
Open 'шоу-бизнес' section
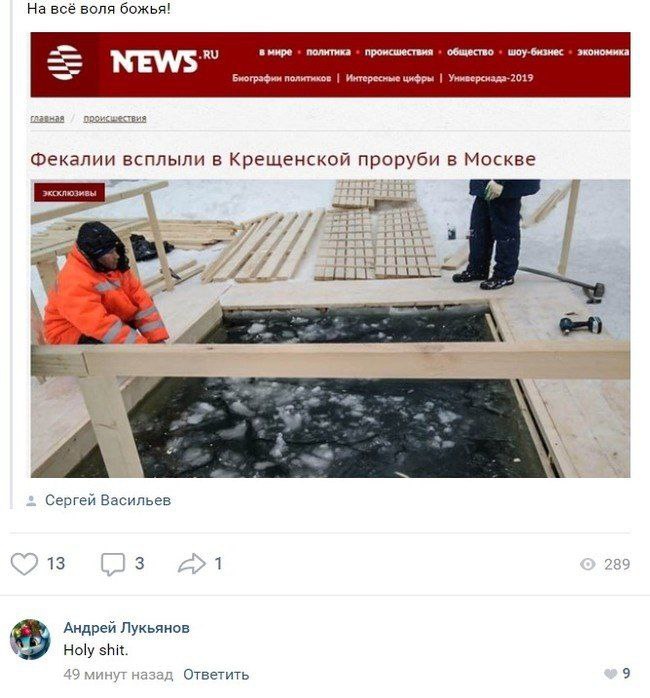coord(536,52)
